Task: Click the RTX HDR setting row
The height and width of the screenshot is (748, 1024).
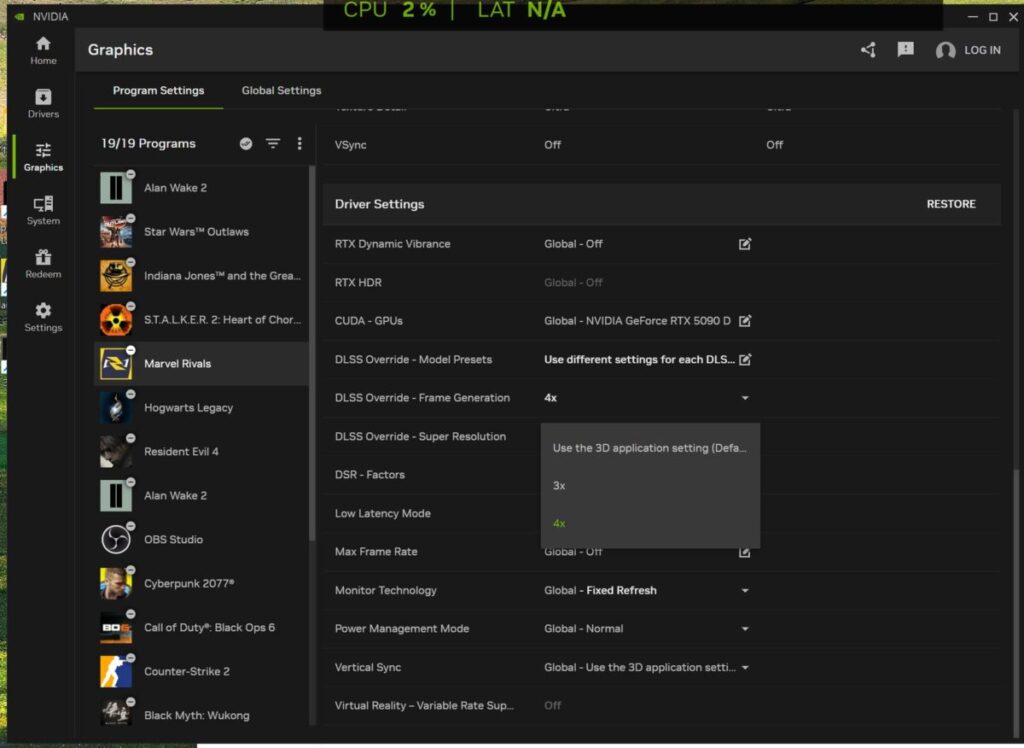Action: click(661, 282)
